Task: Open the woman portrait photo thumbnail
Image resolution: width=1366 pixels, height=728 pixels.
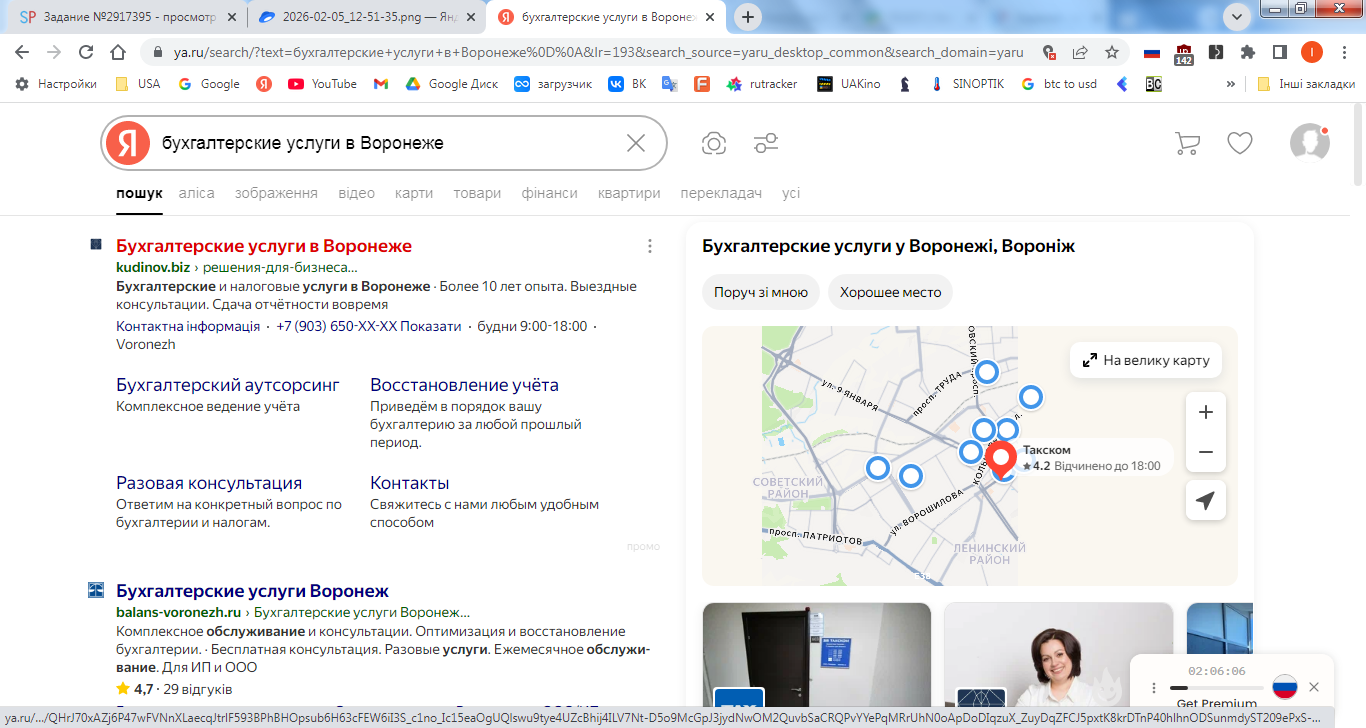Action: 1059,655
